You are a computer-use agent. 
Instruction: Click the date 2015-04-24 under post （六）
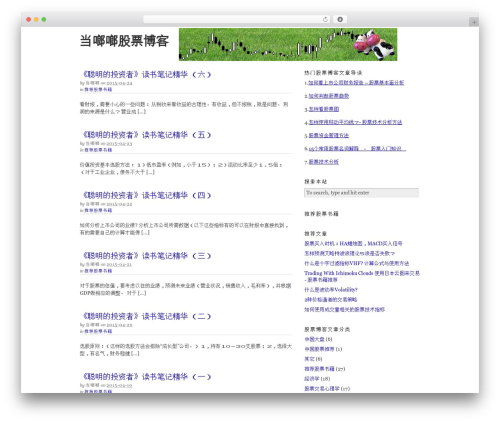(x=119, y=83)
